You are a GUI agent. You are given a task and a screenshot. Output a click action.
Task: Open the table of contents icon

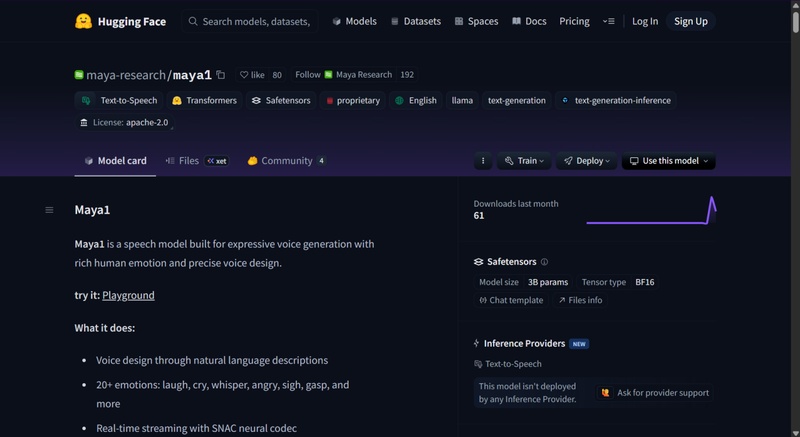coord(49,210)
